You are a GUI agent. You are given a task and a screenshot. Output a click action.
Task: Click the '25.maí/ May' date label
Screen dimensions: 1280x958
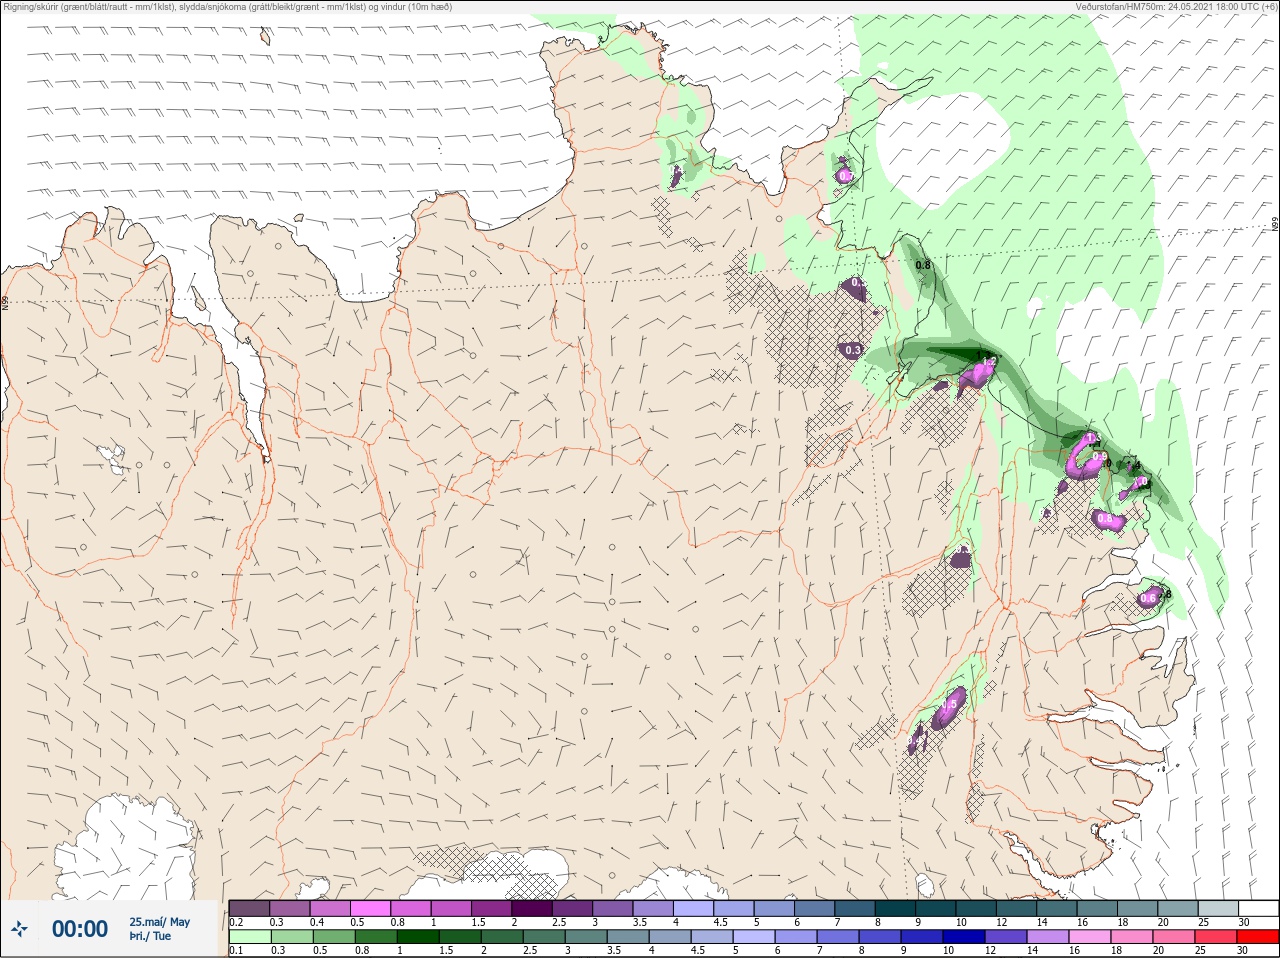[x=160, y=922]
